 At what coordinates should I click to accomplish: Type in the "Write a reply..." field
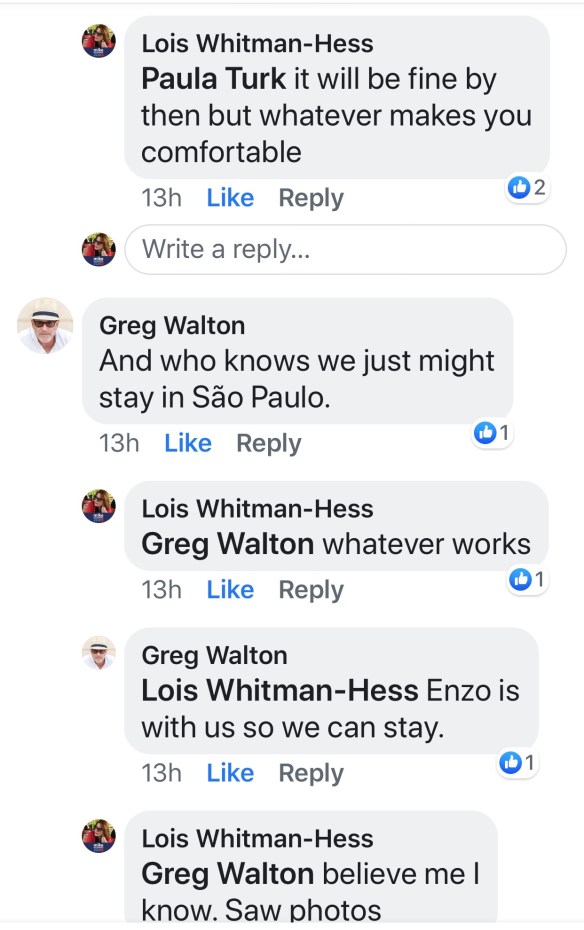[345, 249]
